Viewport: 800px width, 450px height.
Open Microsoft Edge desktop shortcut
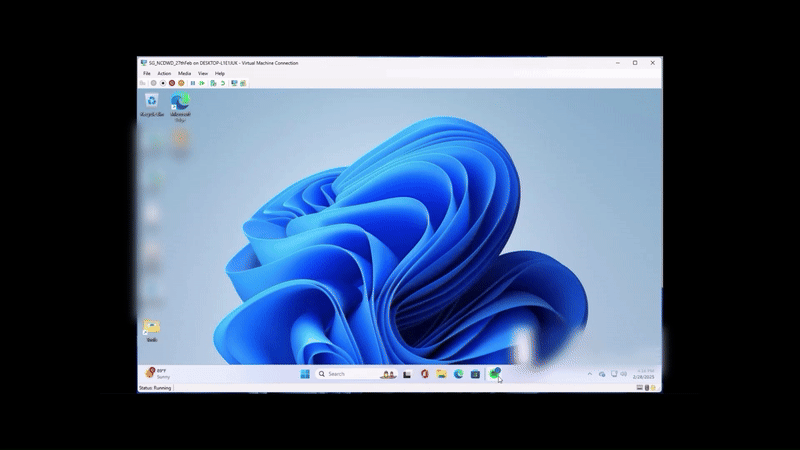click(180, 104)
